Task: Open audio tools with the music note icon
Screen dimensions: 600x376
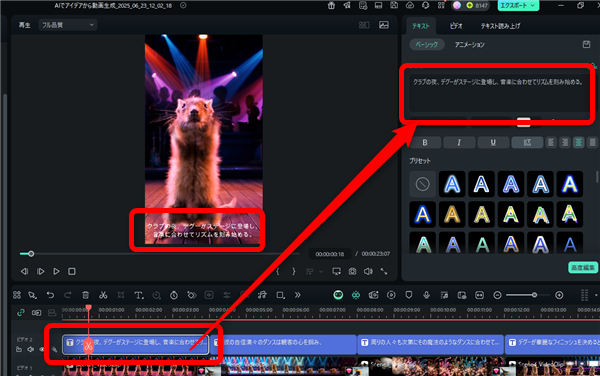Action: (x=262, y=295)
